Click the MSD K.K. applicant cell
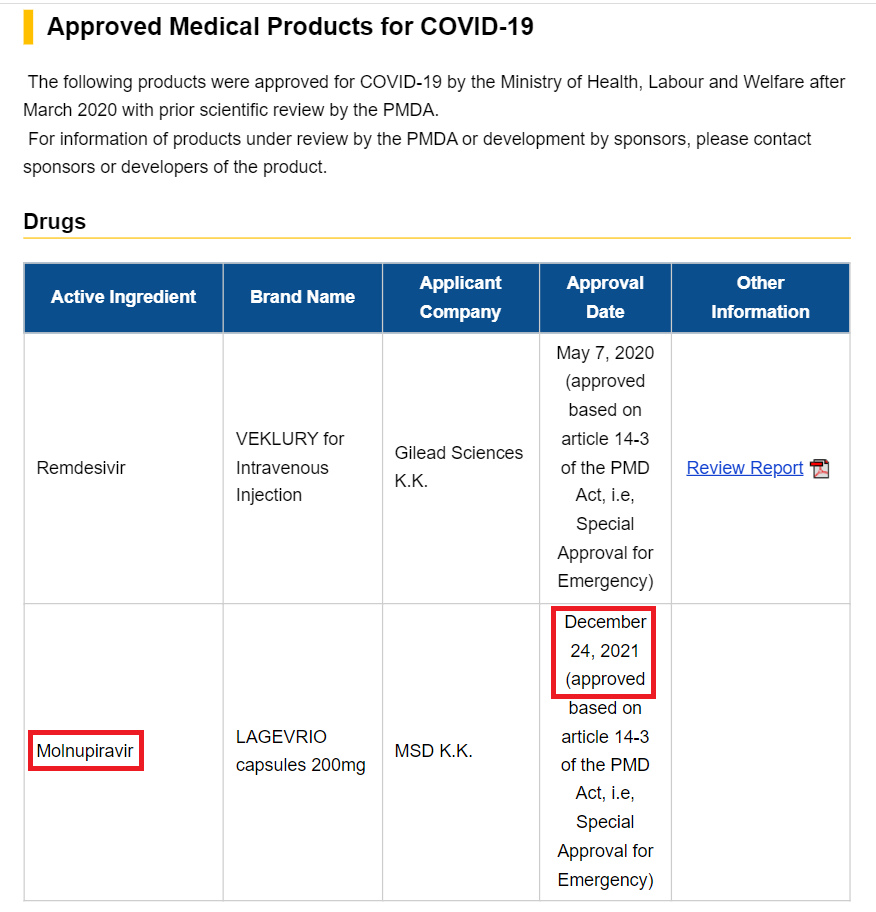This screenshot has width=876, height=912. click(433, 751)
